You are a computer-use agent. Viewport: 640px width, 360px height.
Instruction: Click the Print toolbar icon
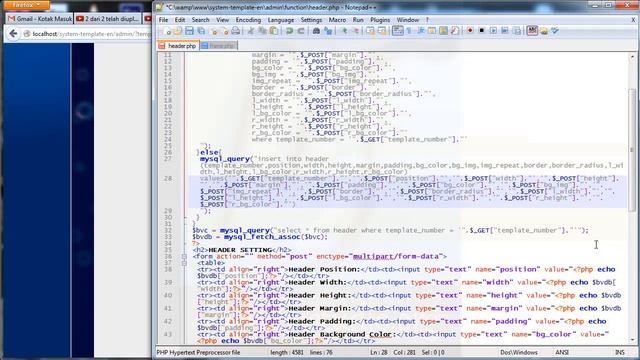[236, 31]
